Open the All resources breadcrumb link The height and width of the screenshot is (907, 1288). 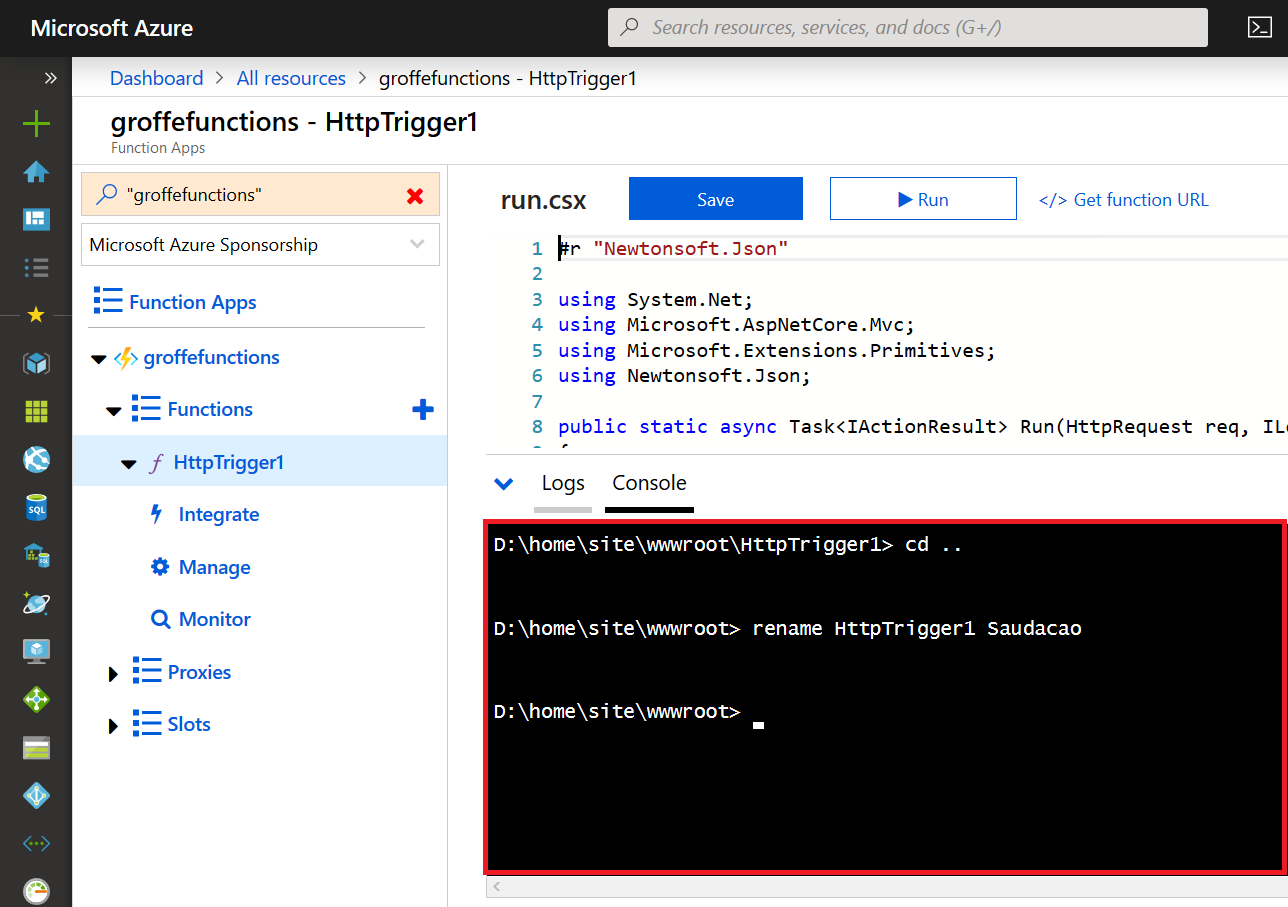pyautogui.click(x=291, y=78)
